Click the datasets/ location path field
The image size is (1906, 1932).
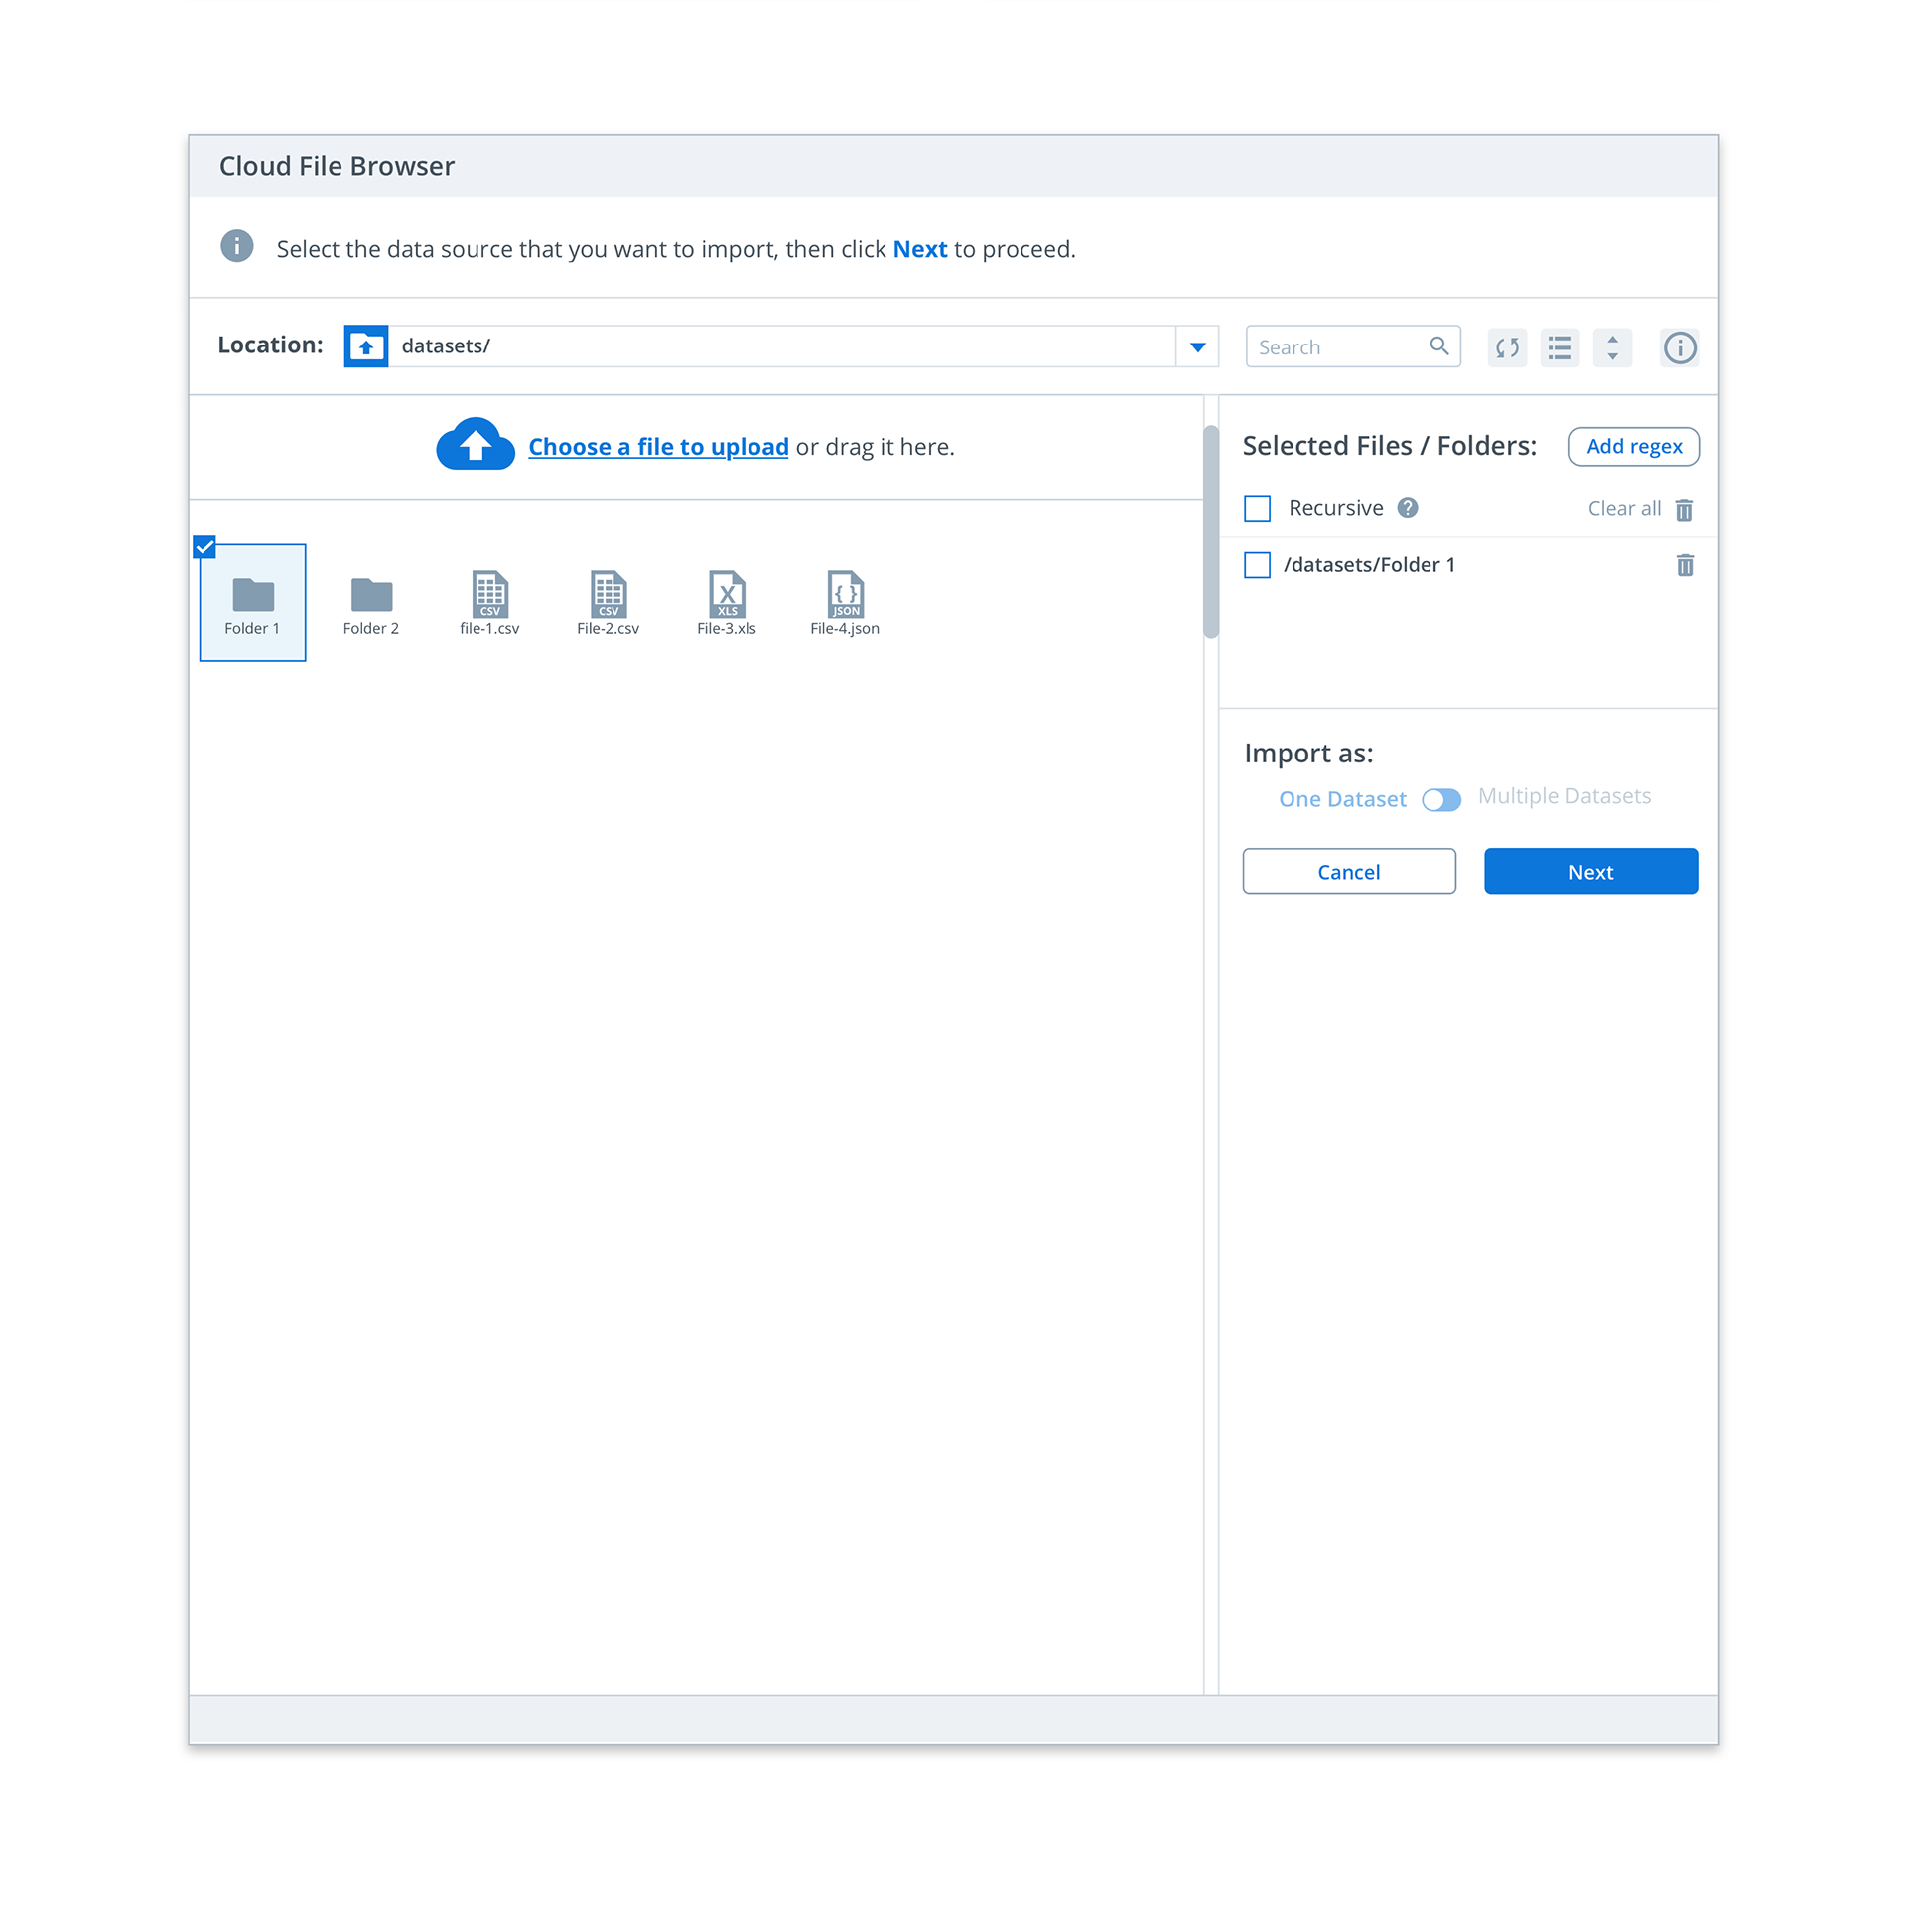click(782, 346)
